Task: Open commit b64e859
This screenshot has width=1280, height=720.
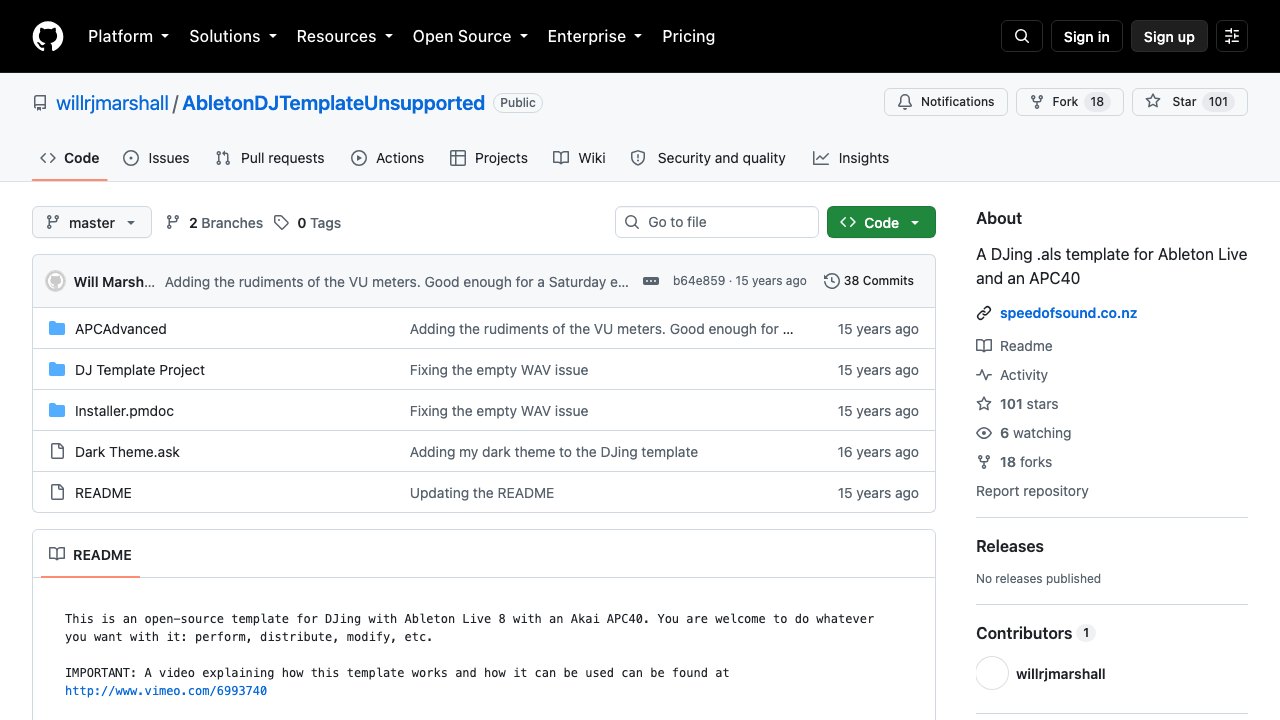Action: 699,281
